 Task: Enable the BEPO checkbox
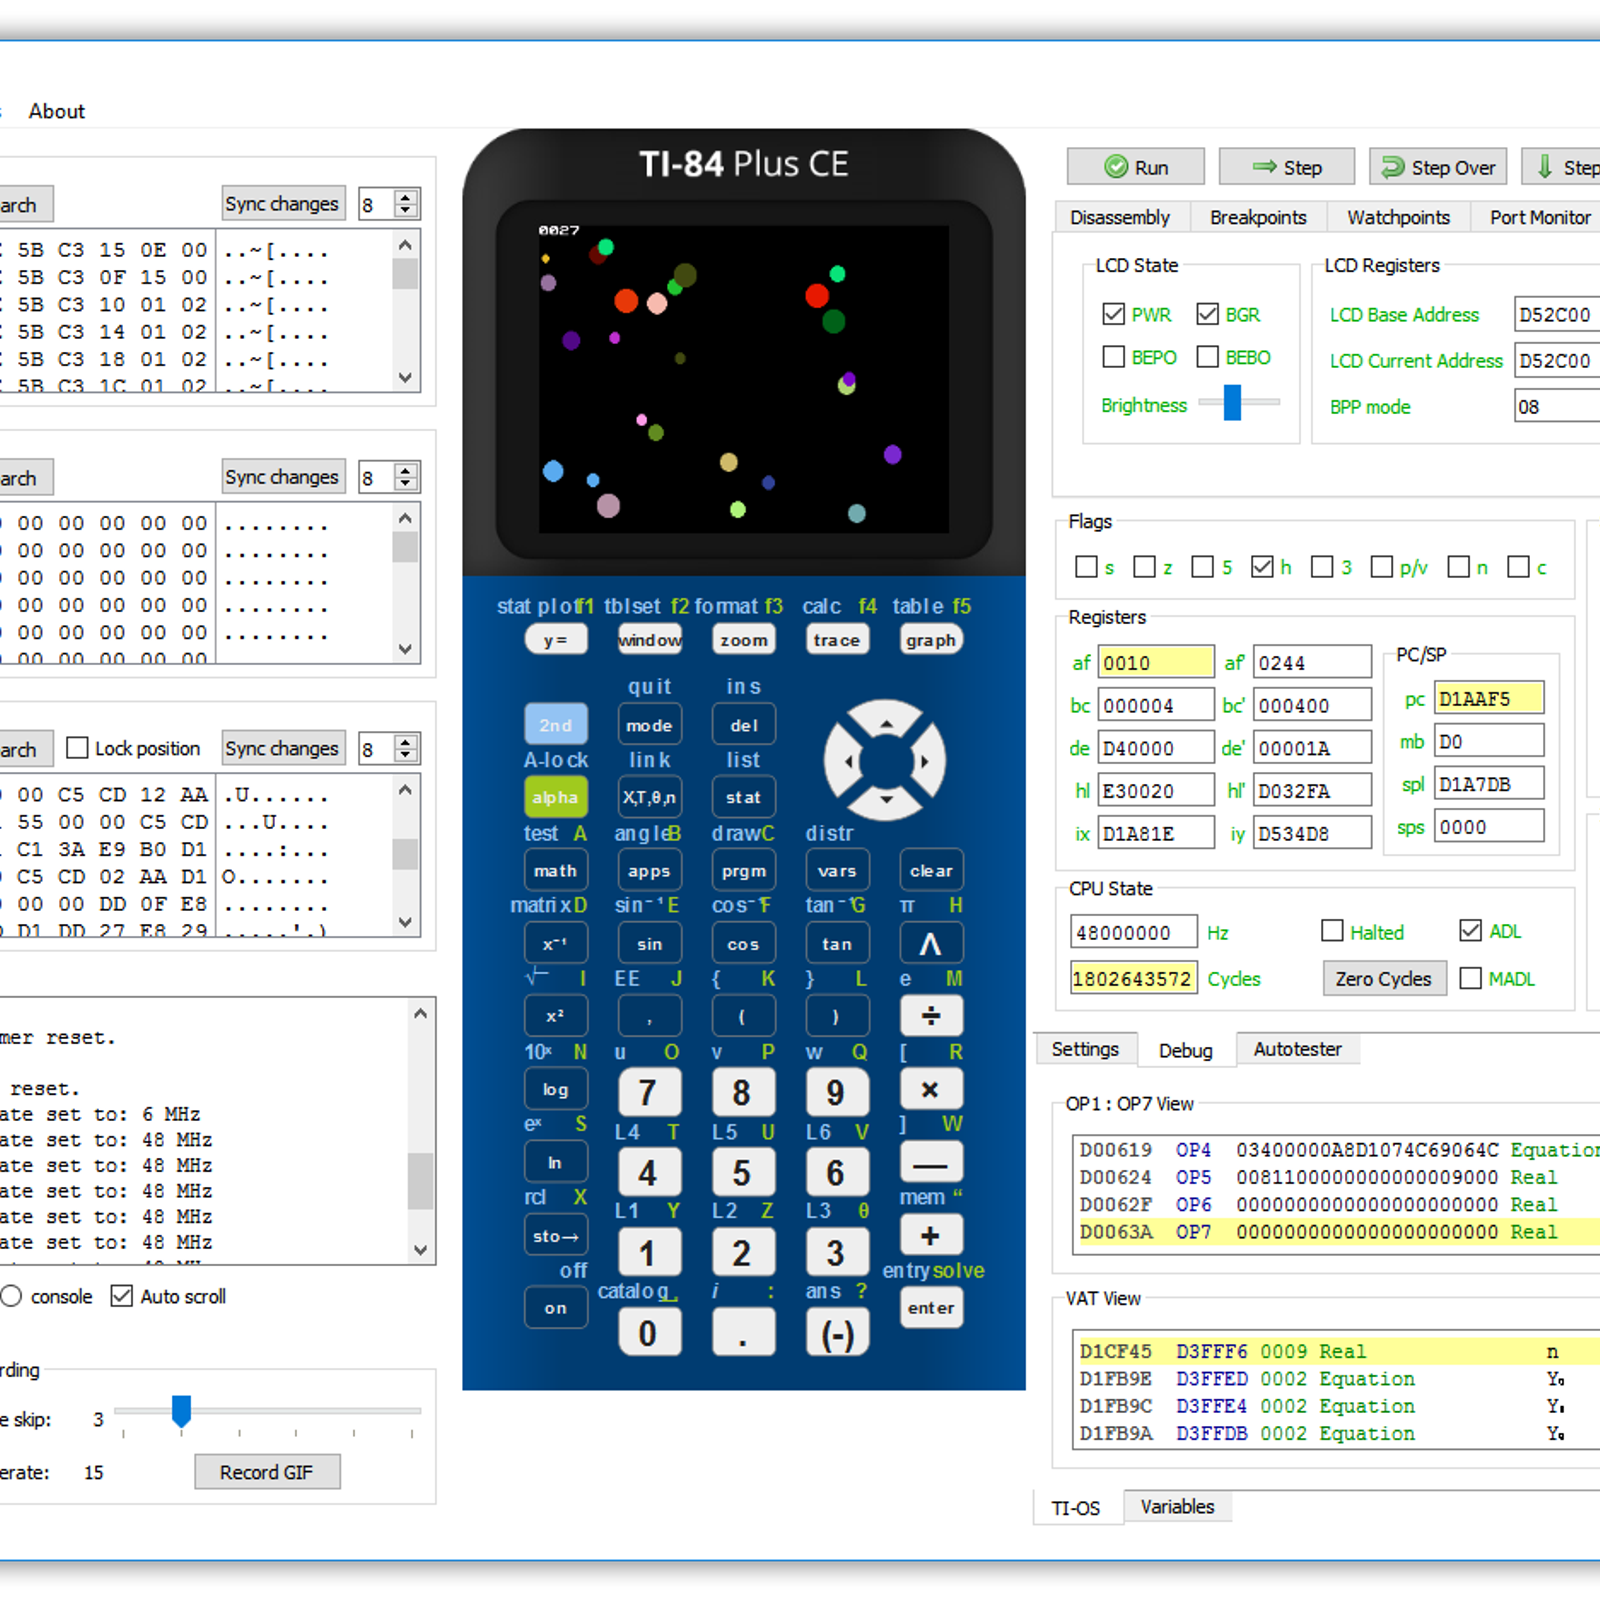coord(1113,356)
